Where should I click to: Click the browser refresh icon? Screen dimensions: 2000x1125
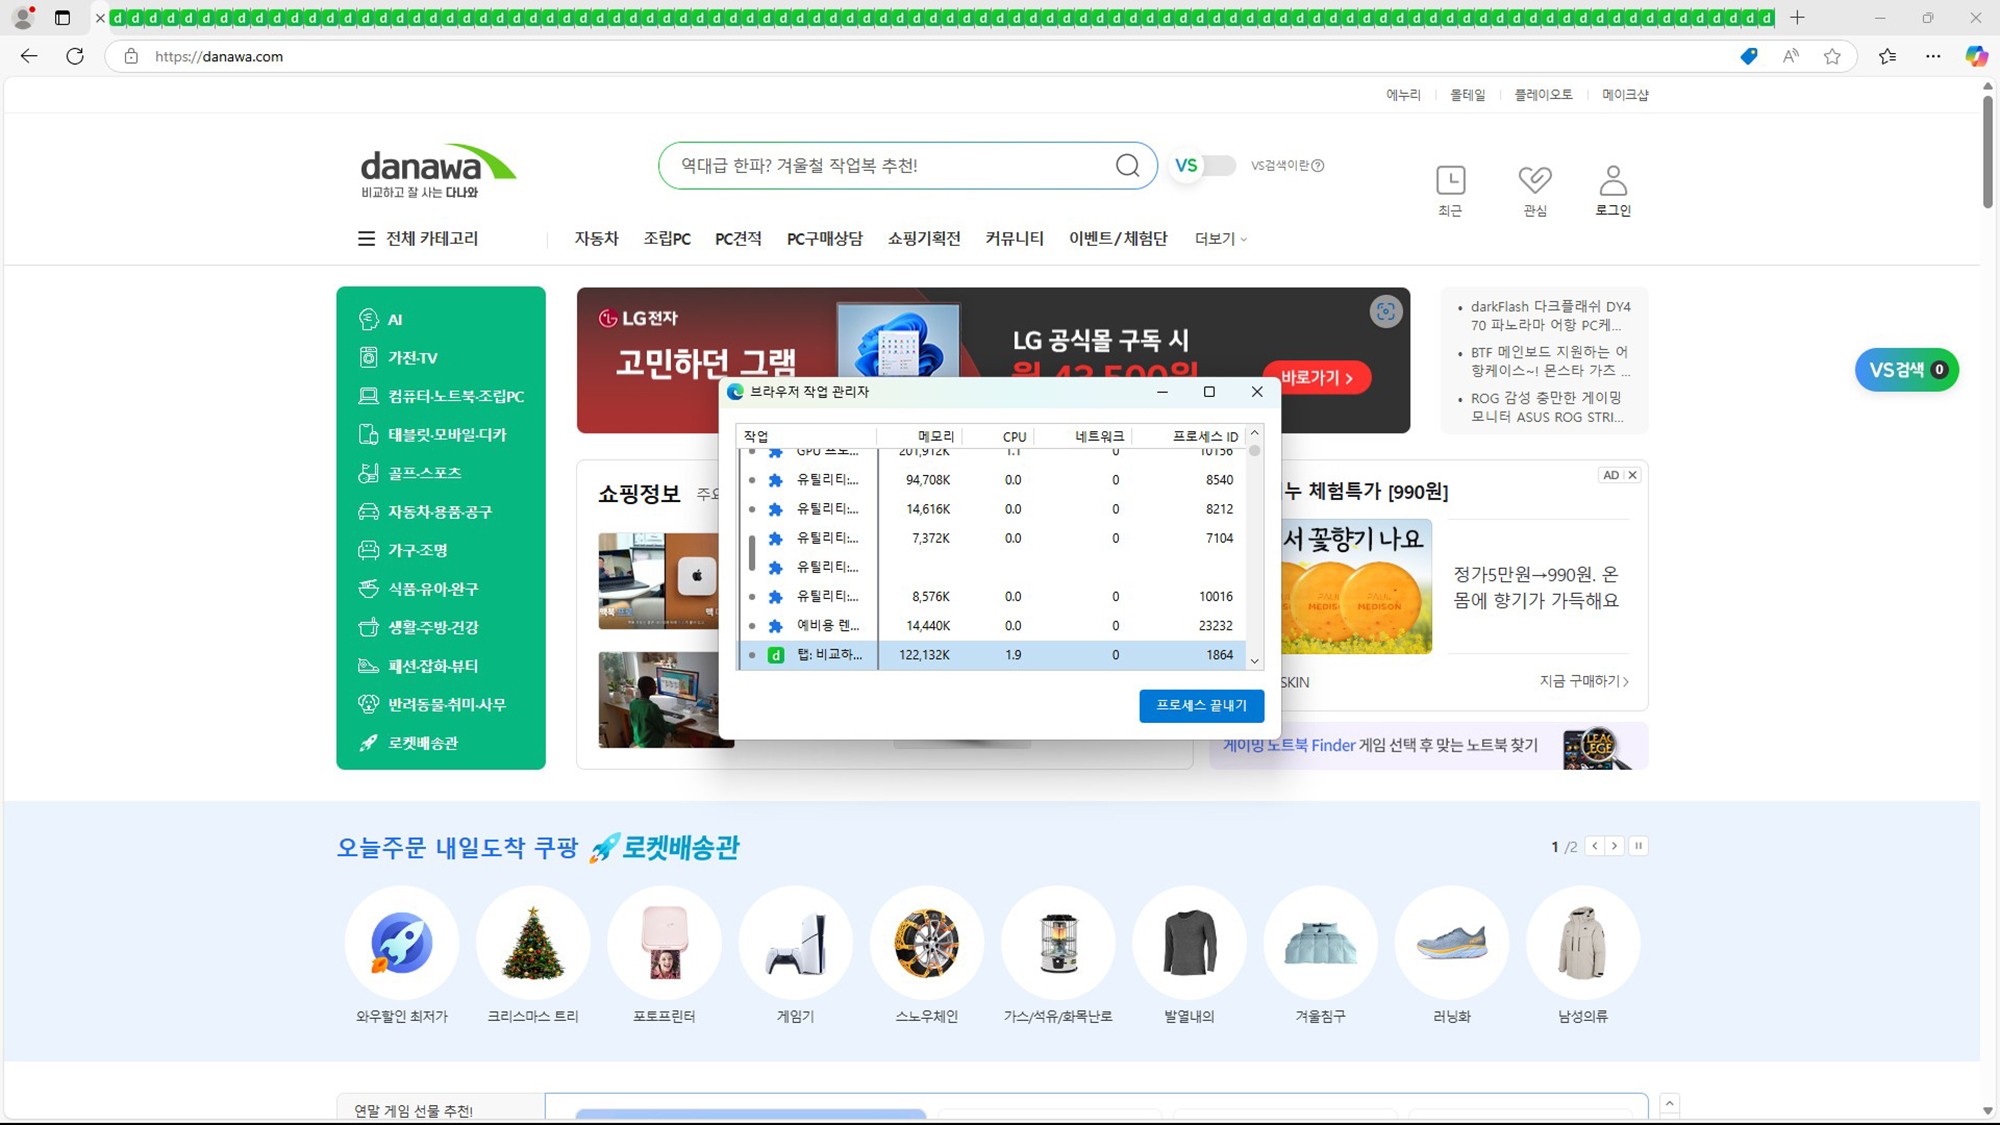75,56
